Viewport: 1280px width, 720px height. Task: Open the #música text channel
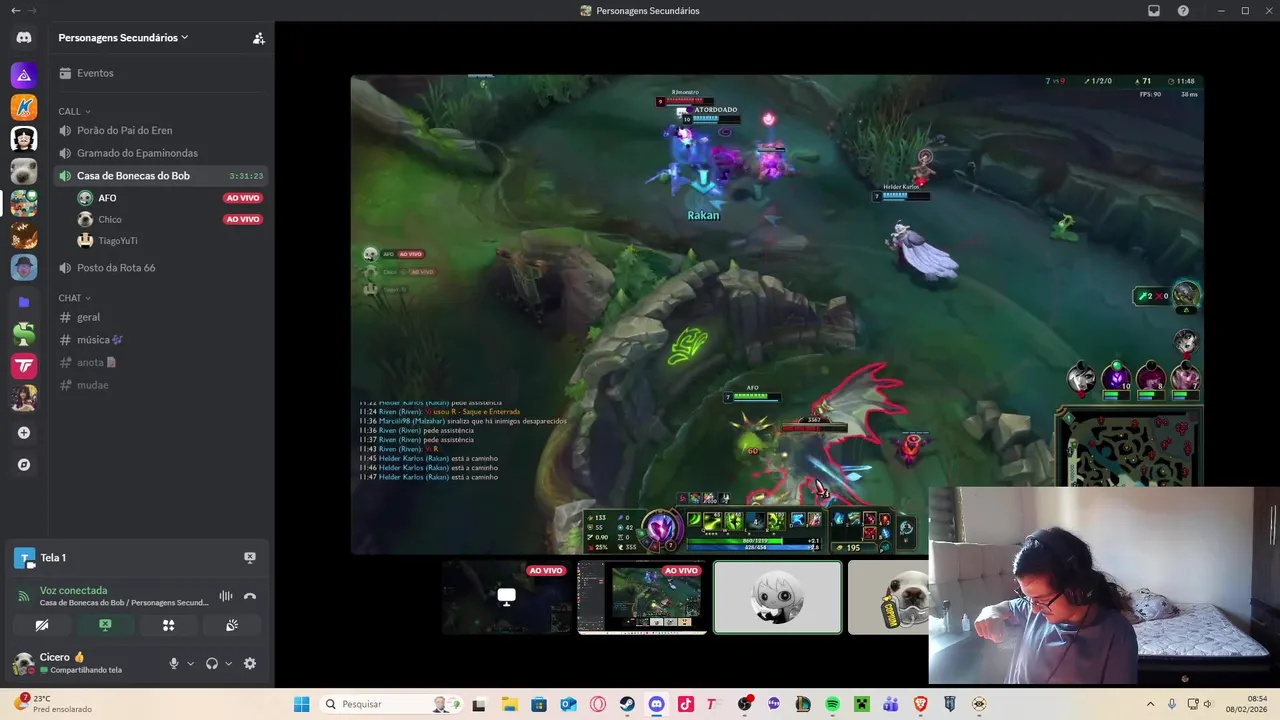pos(160,340)
